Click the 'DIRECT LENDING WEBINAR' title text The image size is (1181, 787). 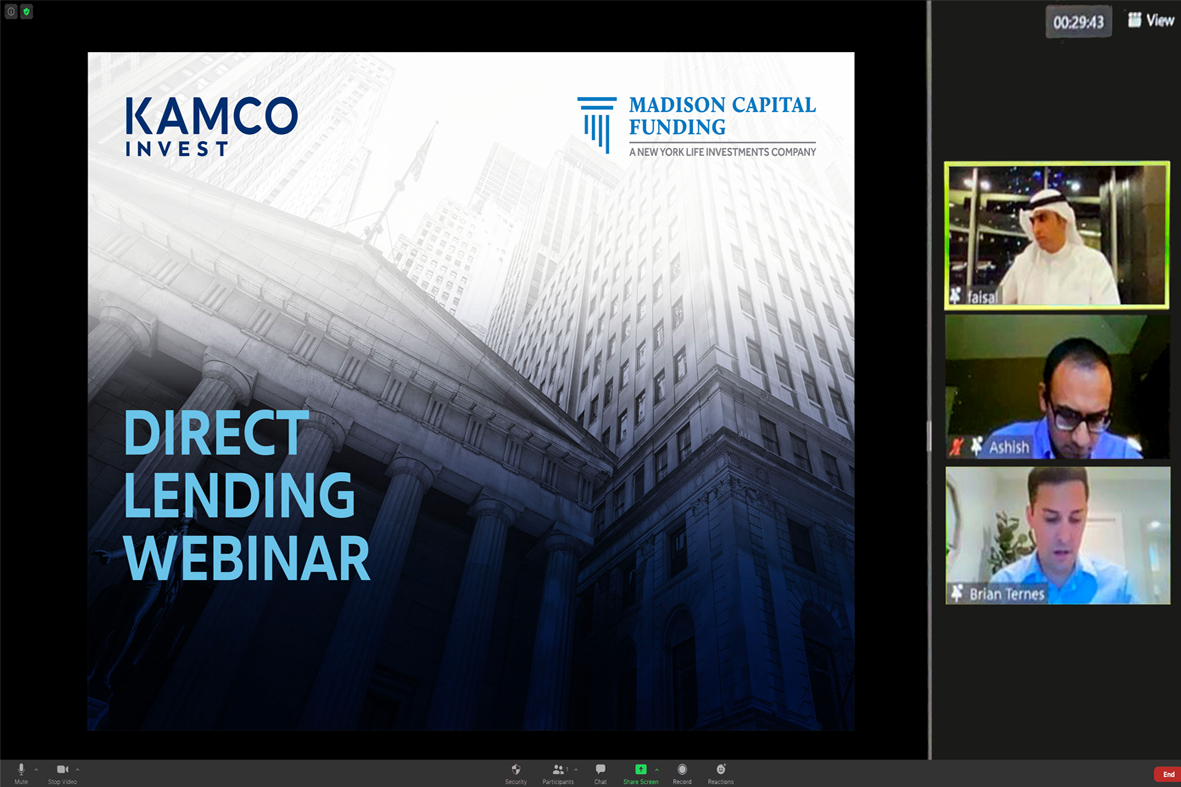coord(247,496)
